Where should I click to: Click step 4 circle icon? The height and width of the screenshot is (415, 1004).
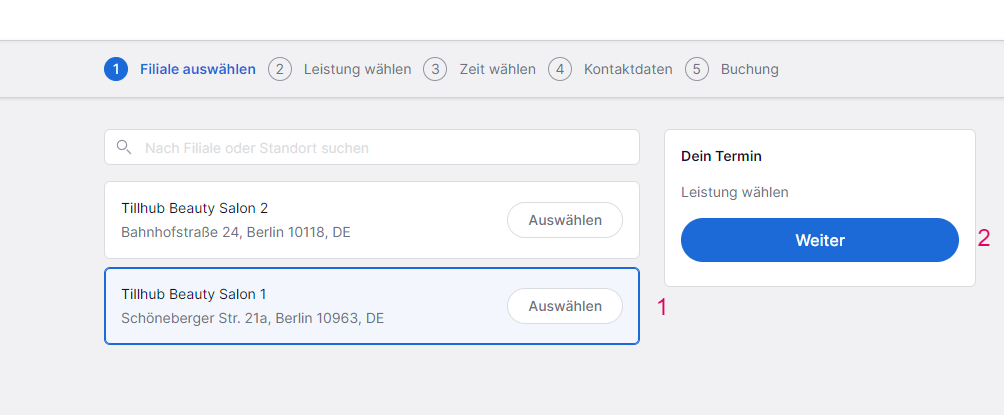(x=560, y=69)
